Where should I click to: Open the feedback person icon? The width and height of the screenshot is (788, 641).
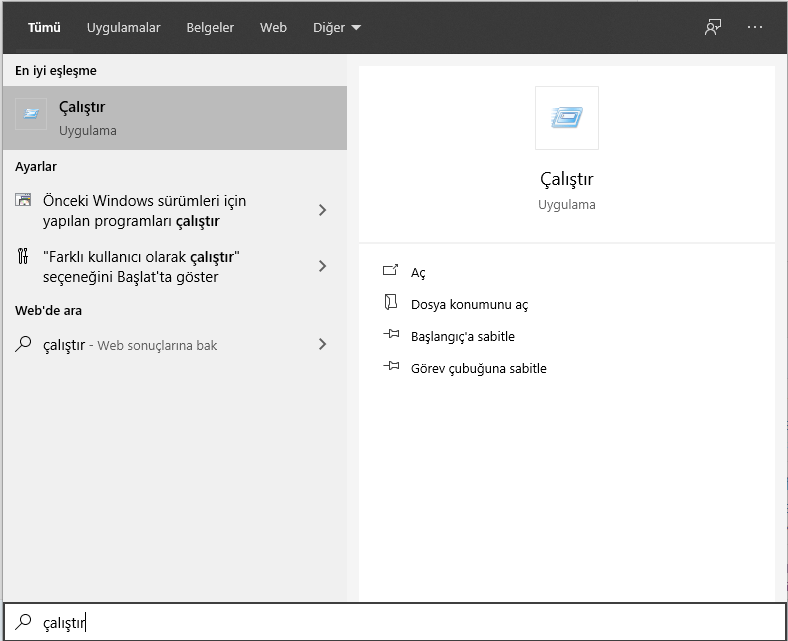[713, 27]
